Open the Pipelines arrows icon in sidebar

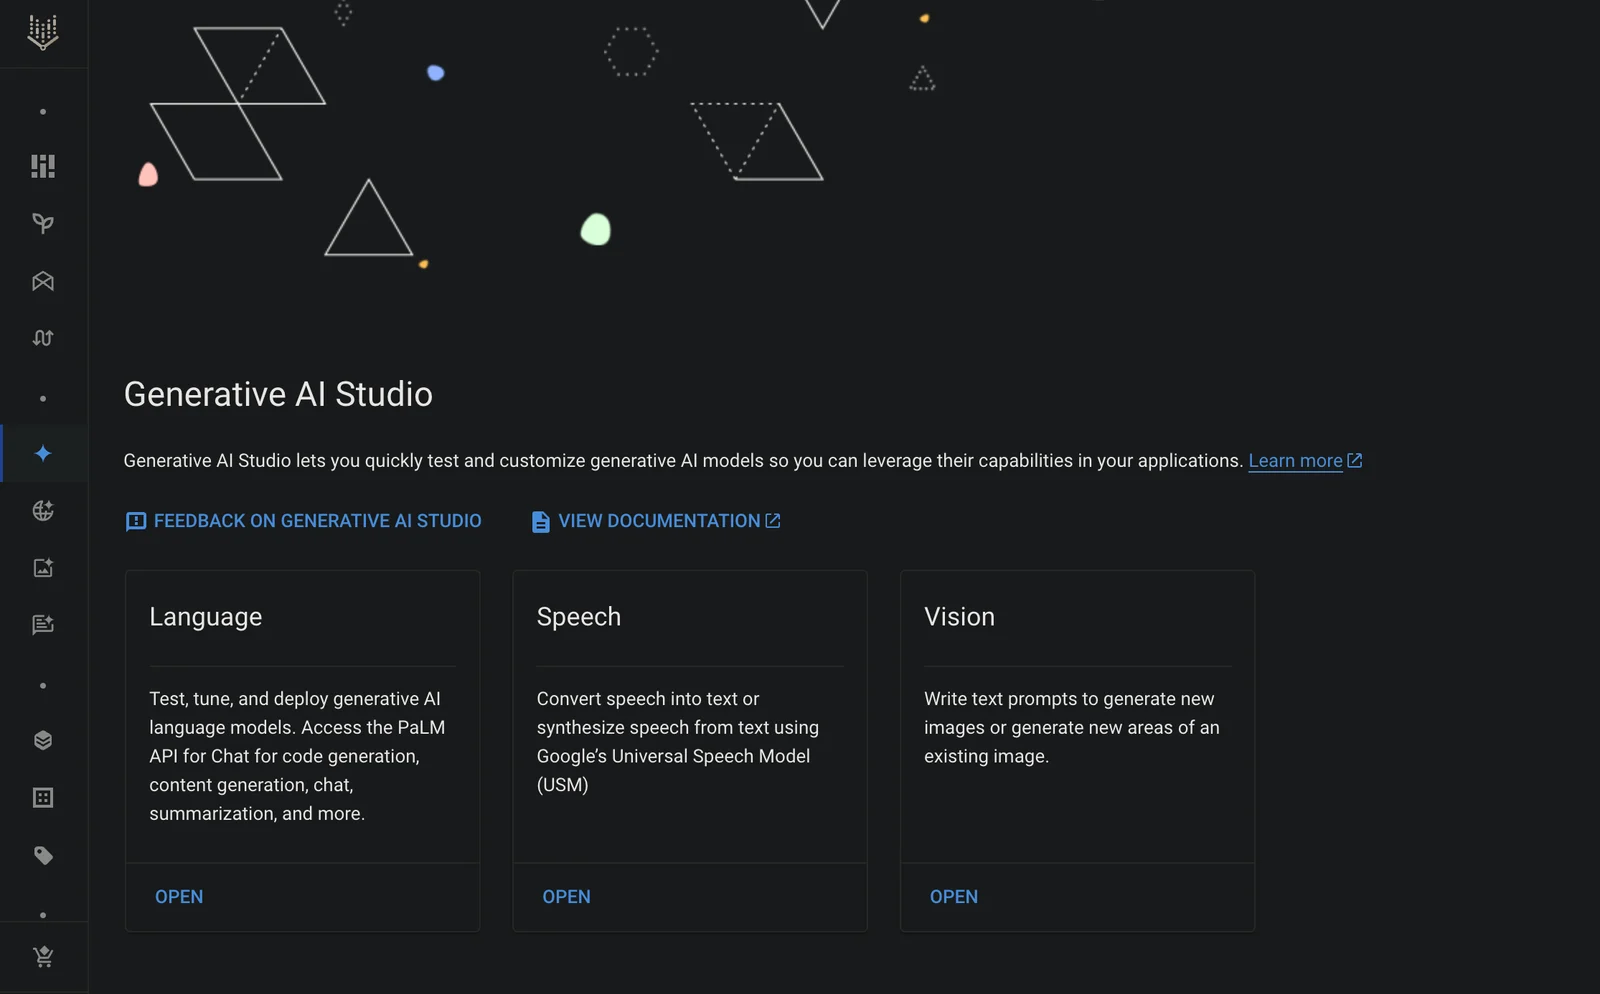[x=43, y=338]
